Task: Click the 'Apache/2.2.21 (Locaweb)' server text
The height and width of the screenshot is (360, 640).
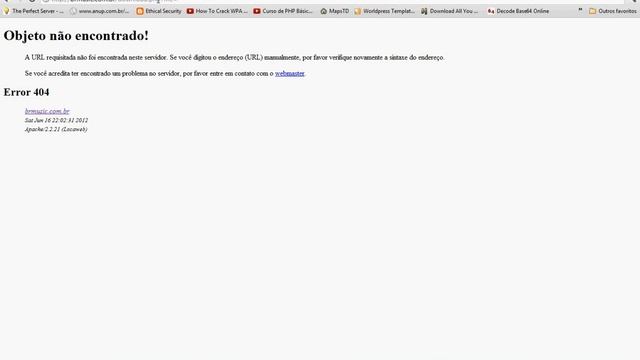Action: point(56,129)
